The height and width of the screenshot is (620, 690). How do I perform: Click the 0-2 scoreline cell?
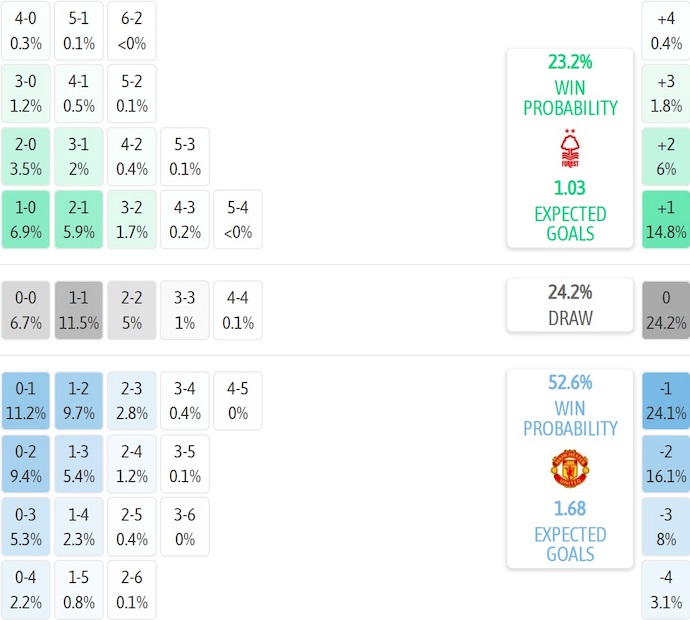[26, 463]
